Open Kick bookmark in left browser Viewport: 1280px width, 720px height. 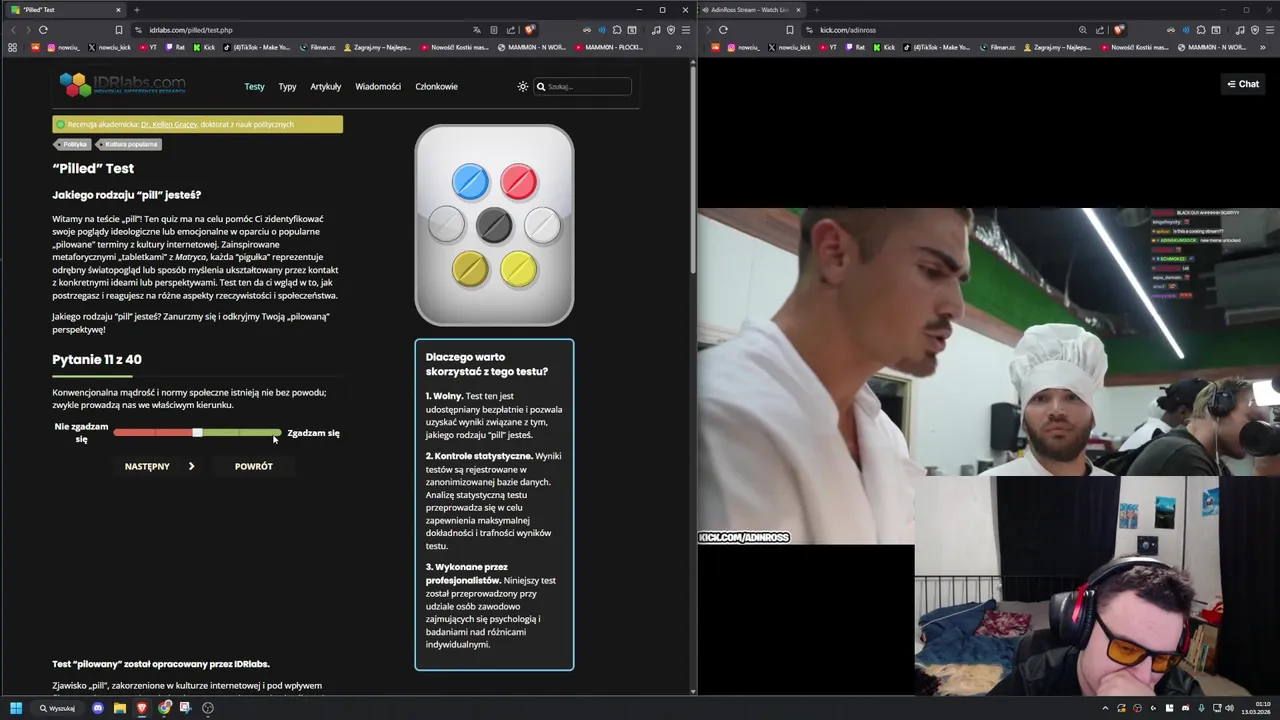pyautogui.click(x=204, y=47)
